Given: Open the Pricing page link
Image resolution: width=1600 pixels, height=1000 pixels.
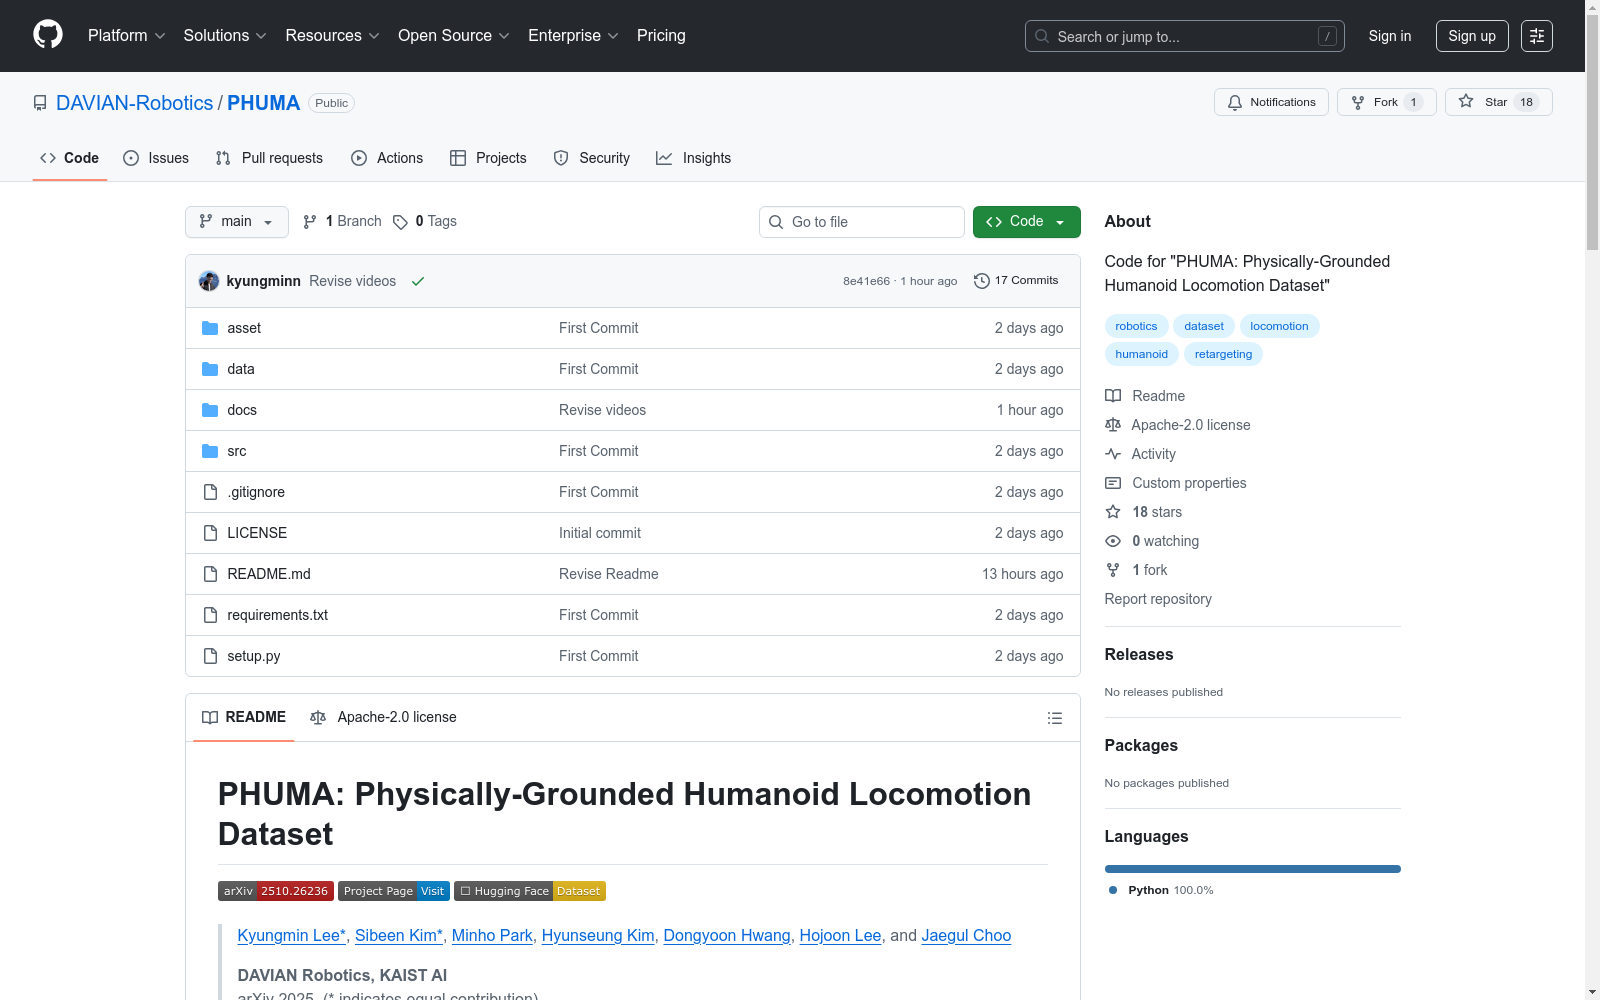Looking at the screenshot, I should click(x=661, y=36).
